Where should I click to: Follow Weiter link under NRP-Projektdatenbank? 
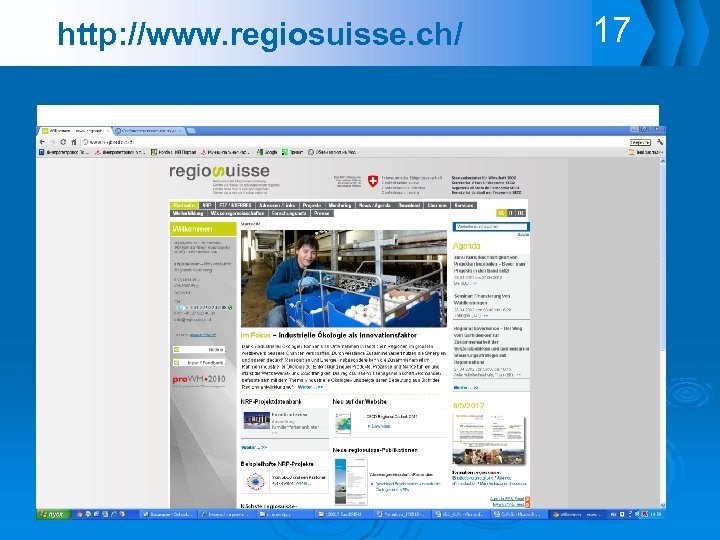point(254,447)
